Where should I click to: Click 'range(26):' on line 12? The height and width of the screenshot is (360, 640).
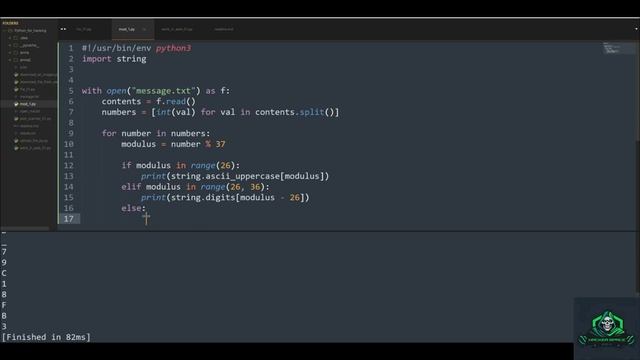coord(215,165)
